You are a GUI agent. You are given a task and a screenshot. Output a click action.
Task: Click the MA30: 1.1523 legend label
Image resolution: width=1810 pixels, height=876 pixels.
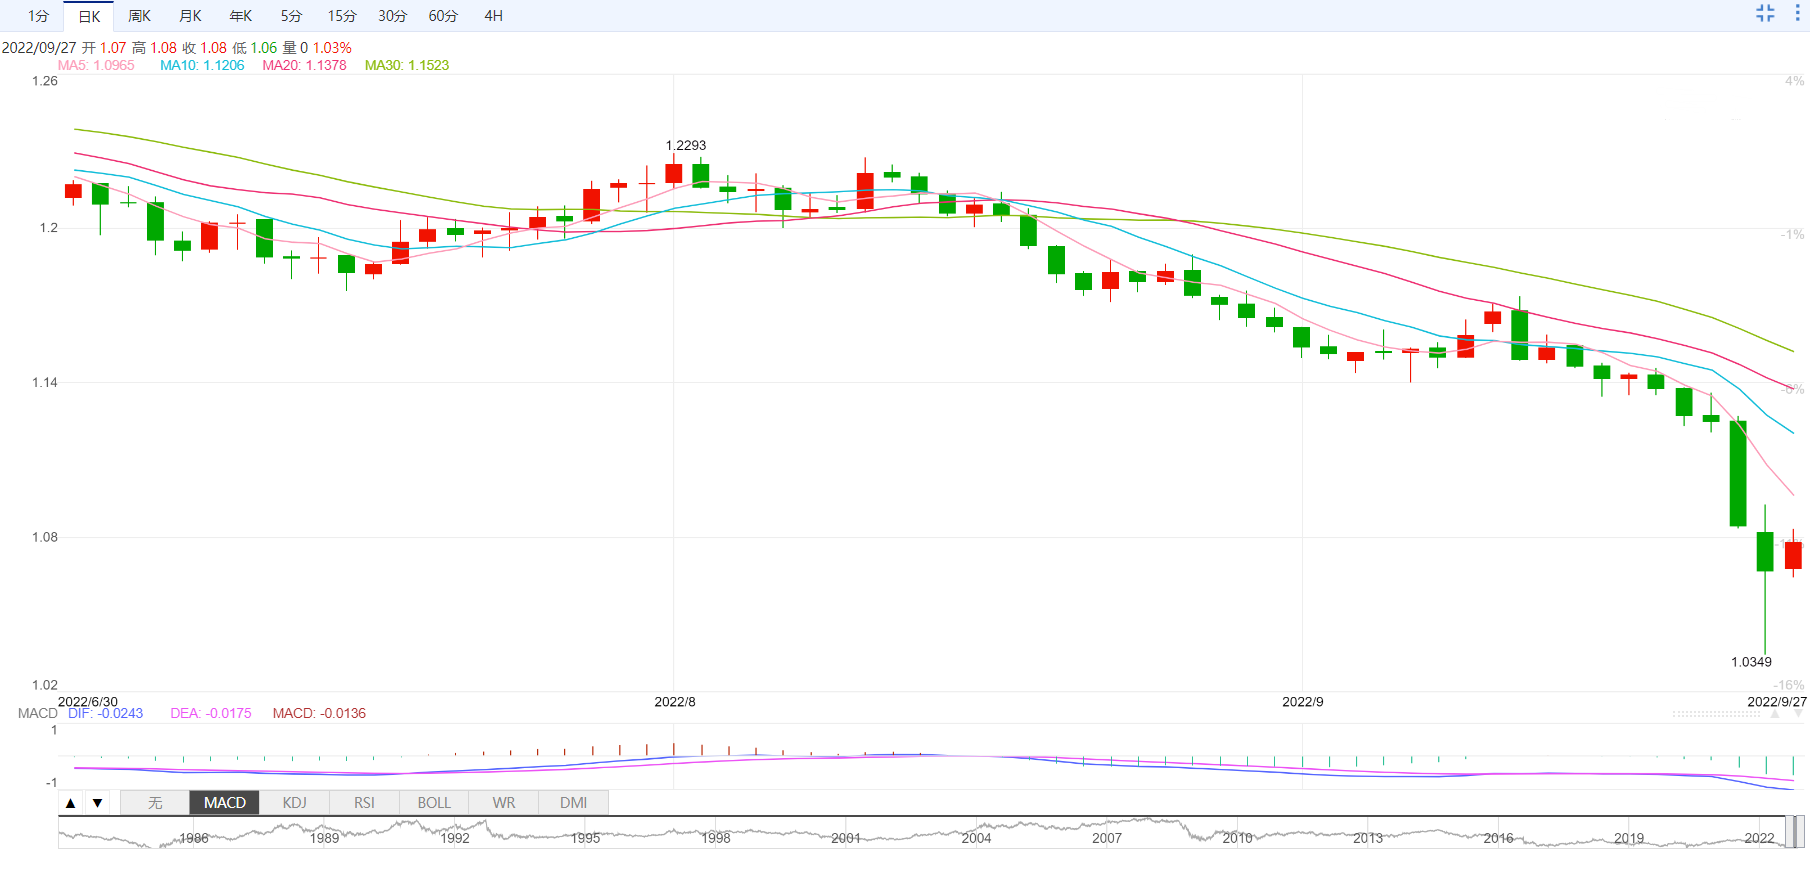[x=407, y=65]
